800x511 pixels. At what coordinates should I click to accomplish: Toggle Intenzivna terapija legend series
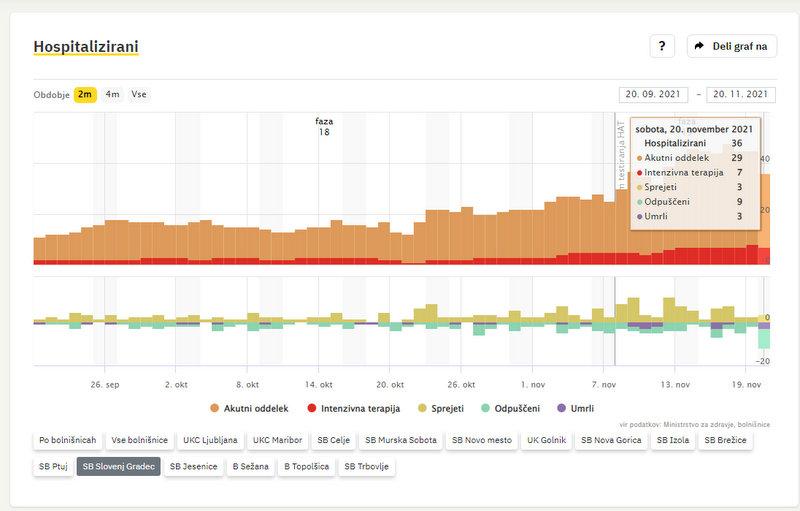tap(353, 408)
